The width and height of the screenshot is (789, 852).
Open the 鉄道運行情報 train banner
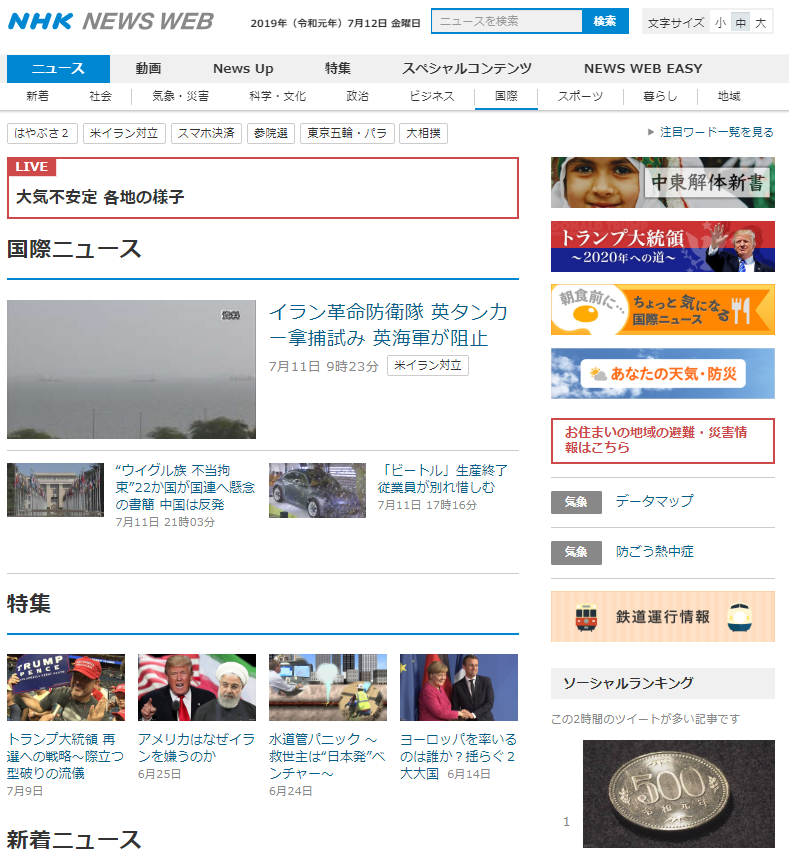click(x=662, y=616)
